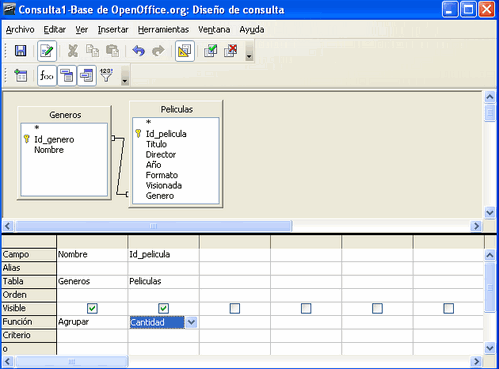Select the Orden row header
This screenshot has height=369, width=499.
click(29, 295)
